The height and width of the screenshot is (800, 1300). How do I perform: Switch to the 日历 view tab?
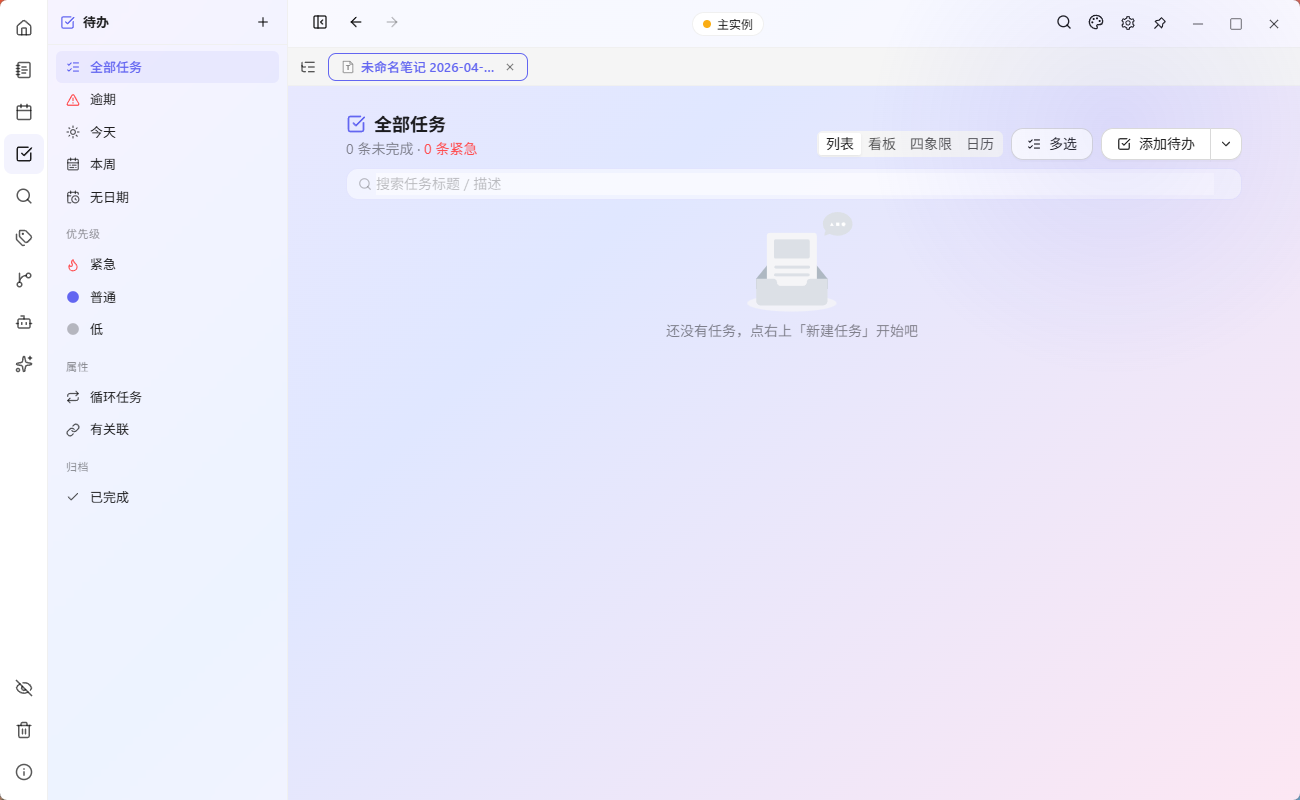980,143
